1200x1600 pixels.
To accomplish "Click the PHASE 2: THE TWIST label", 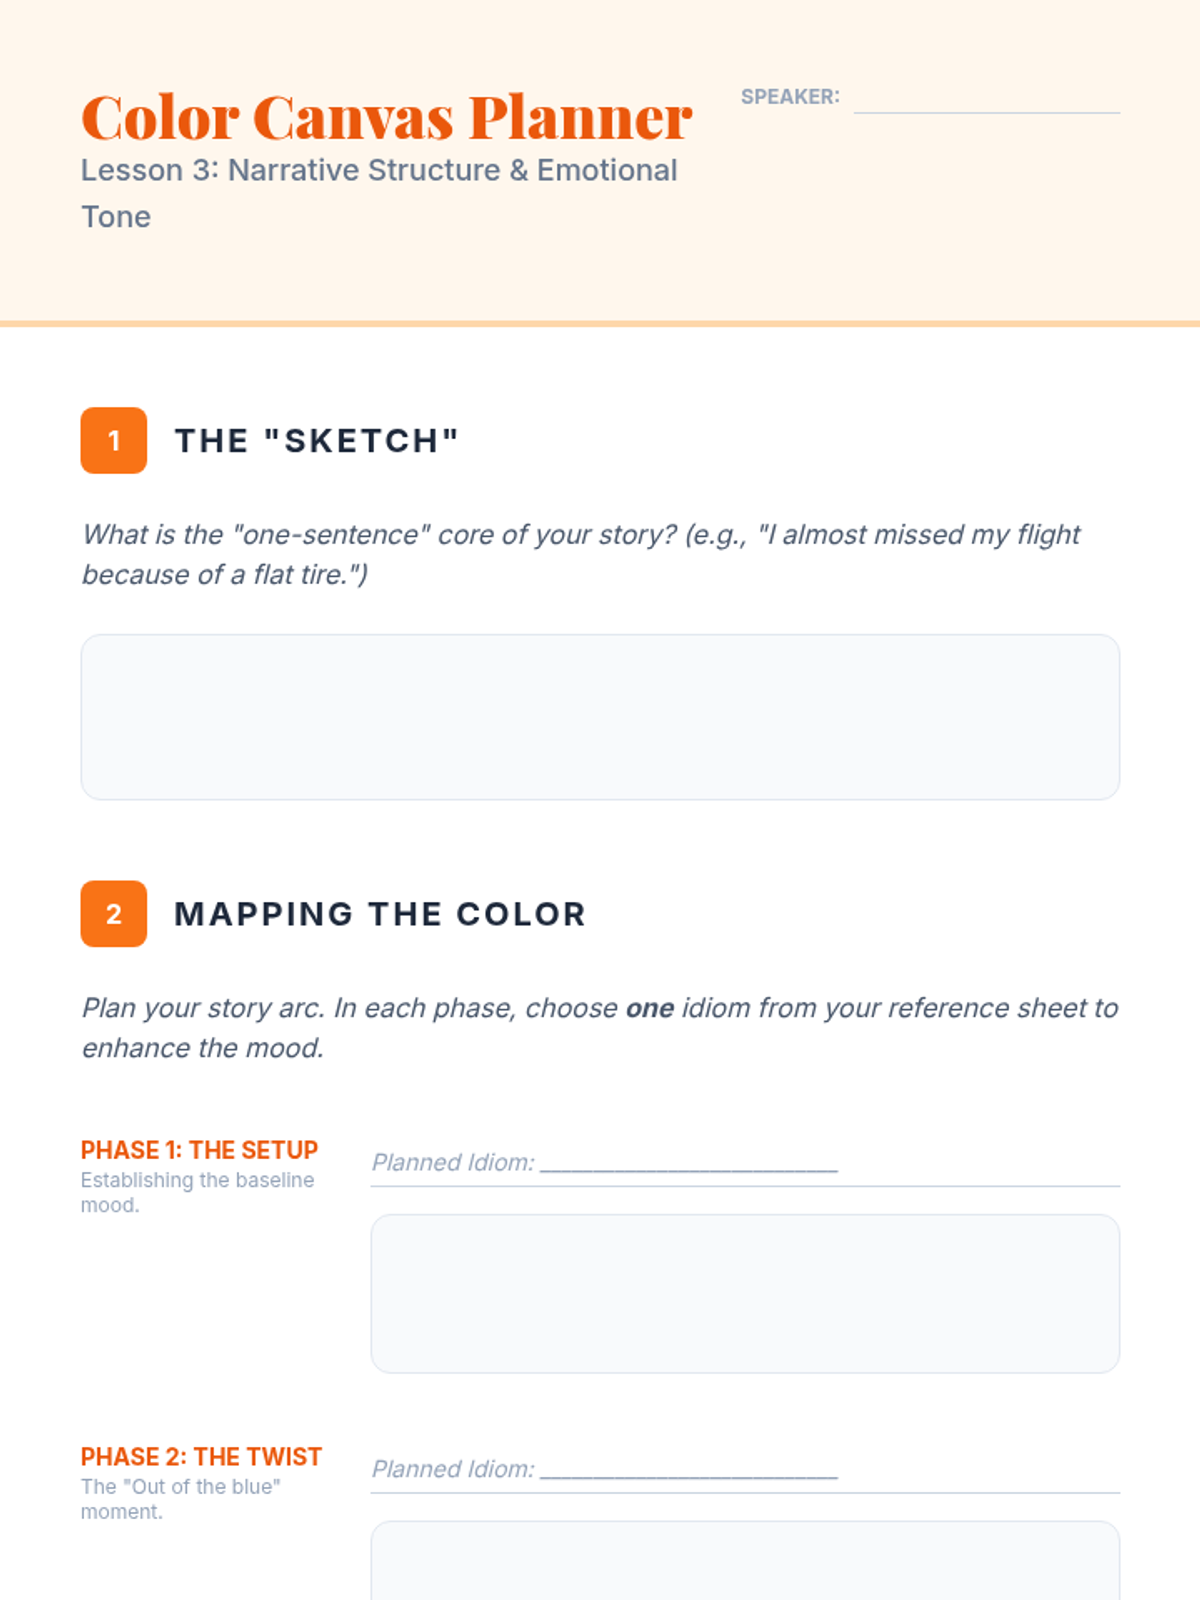I will pyautogui.click(x=201, y=1457).
